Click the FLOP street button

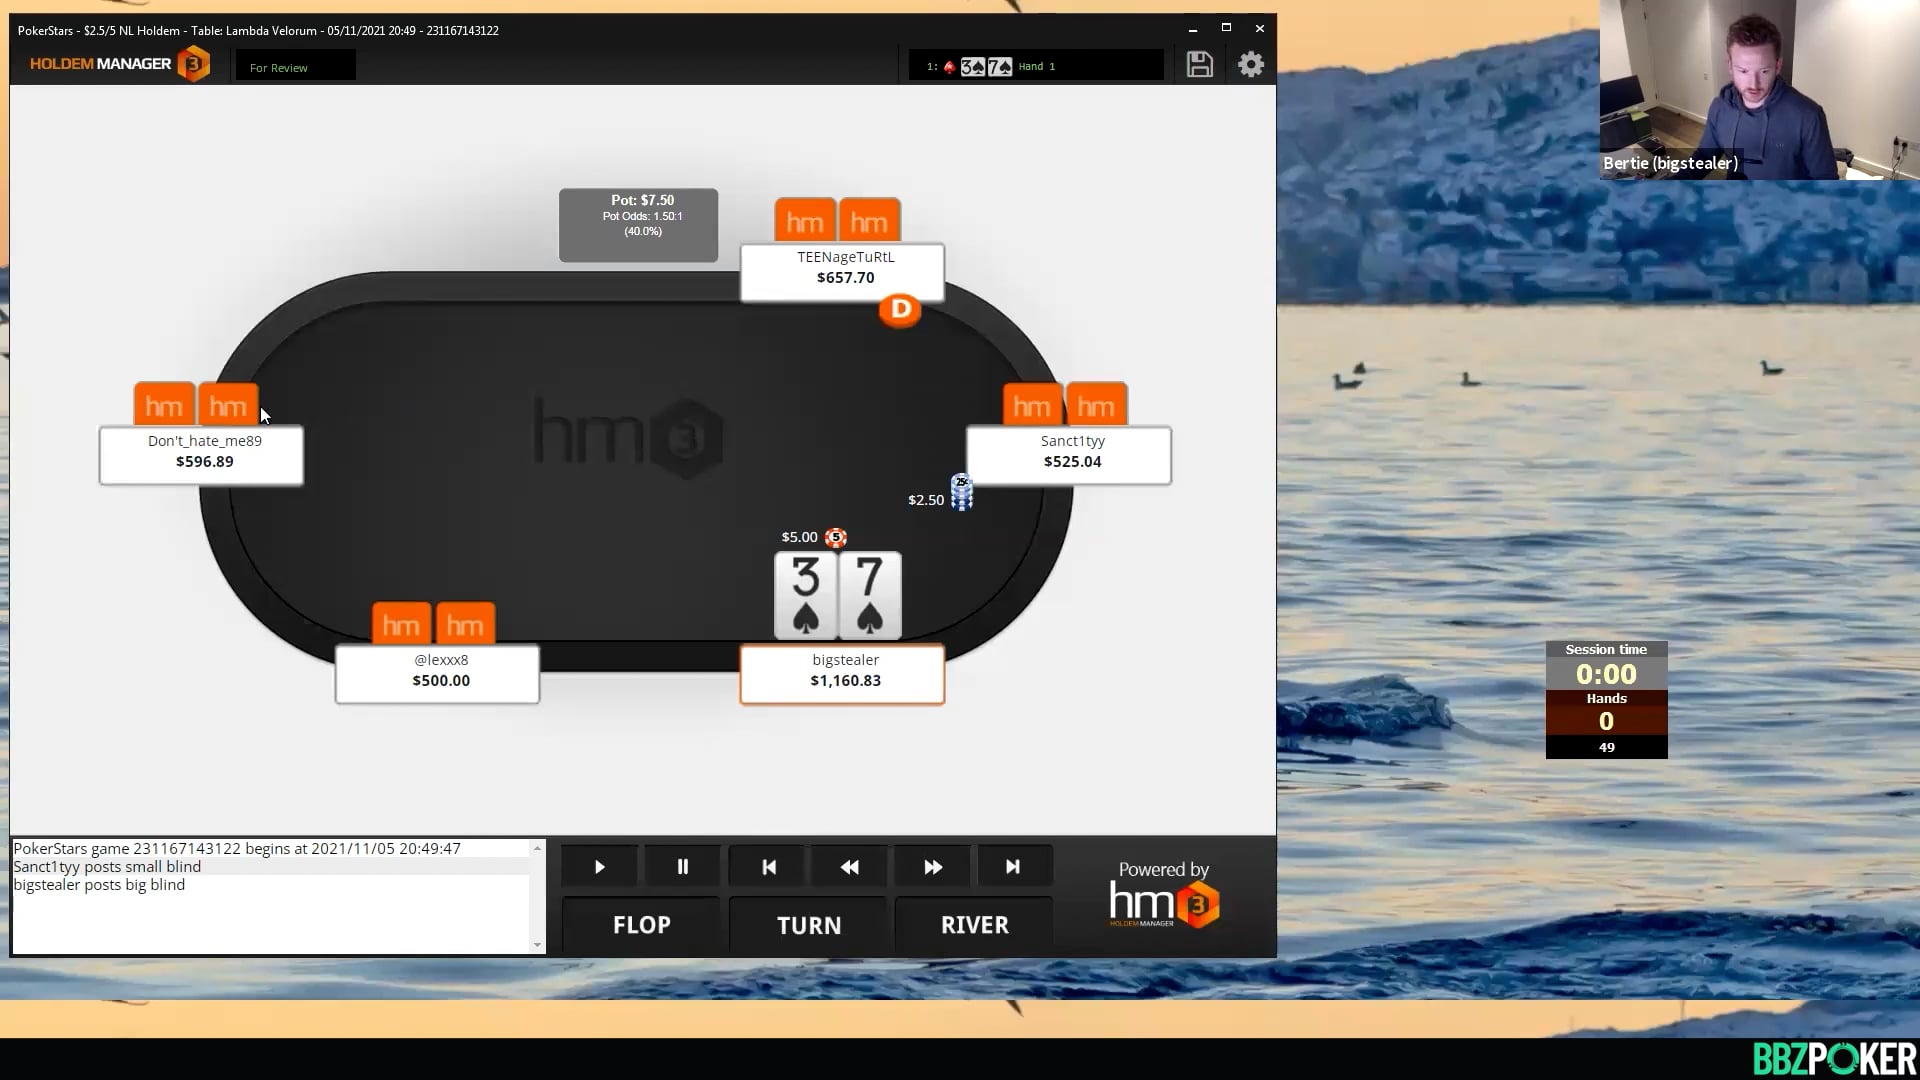641,925
